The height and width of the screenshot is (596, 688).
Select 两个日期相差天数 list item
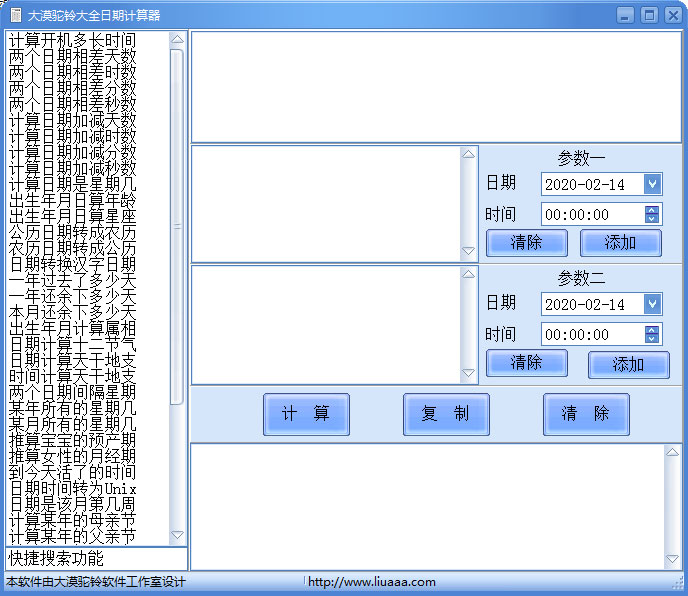(72, 57)
